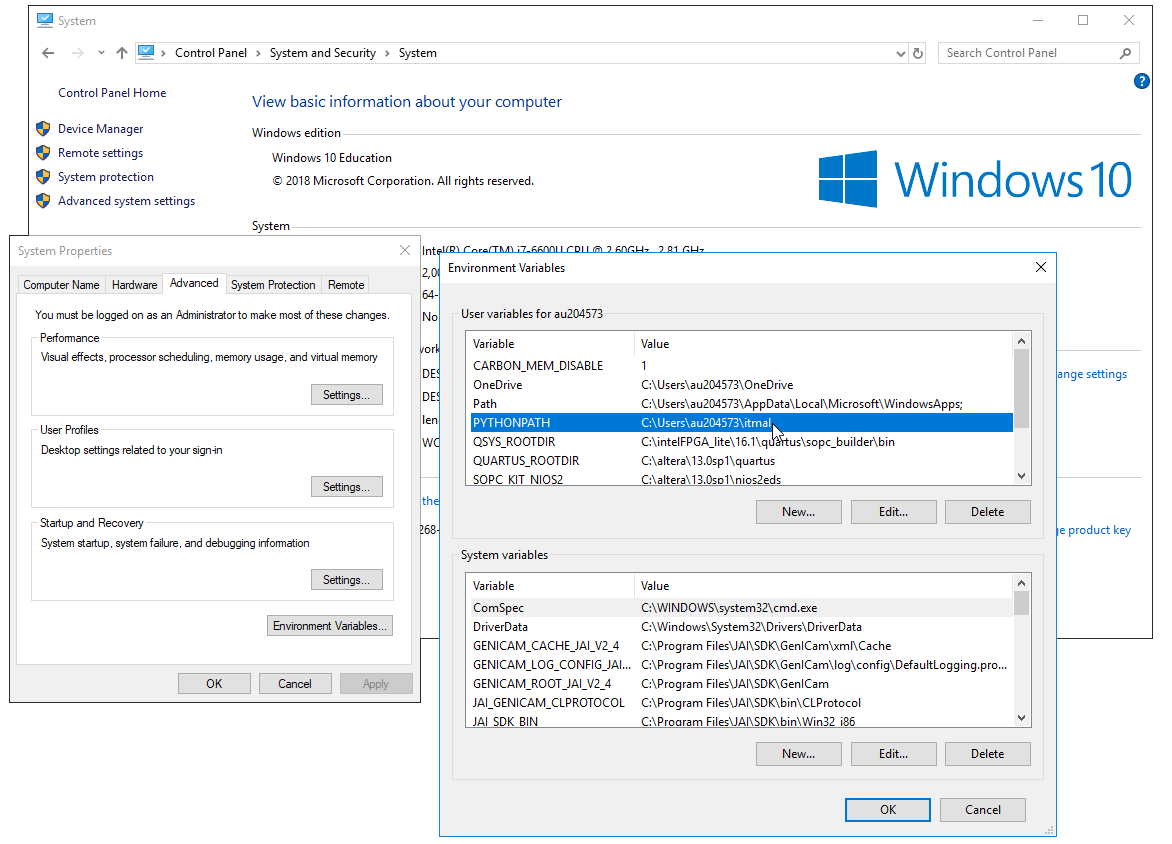Click the Device Manager shield icon
This screenshot has height=844, width=1172.
(x=43, y=129)
